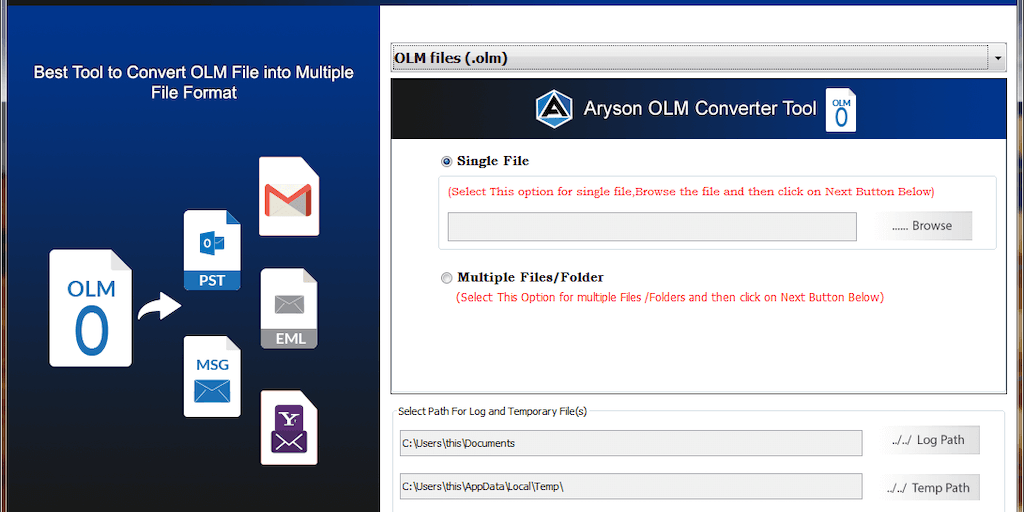Click the grey EML file icon
The height and width of the screenshot is (512, 1024).
pos(289,308)
